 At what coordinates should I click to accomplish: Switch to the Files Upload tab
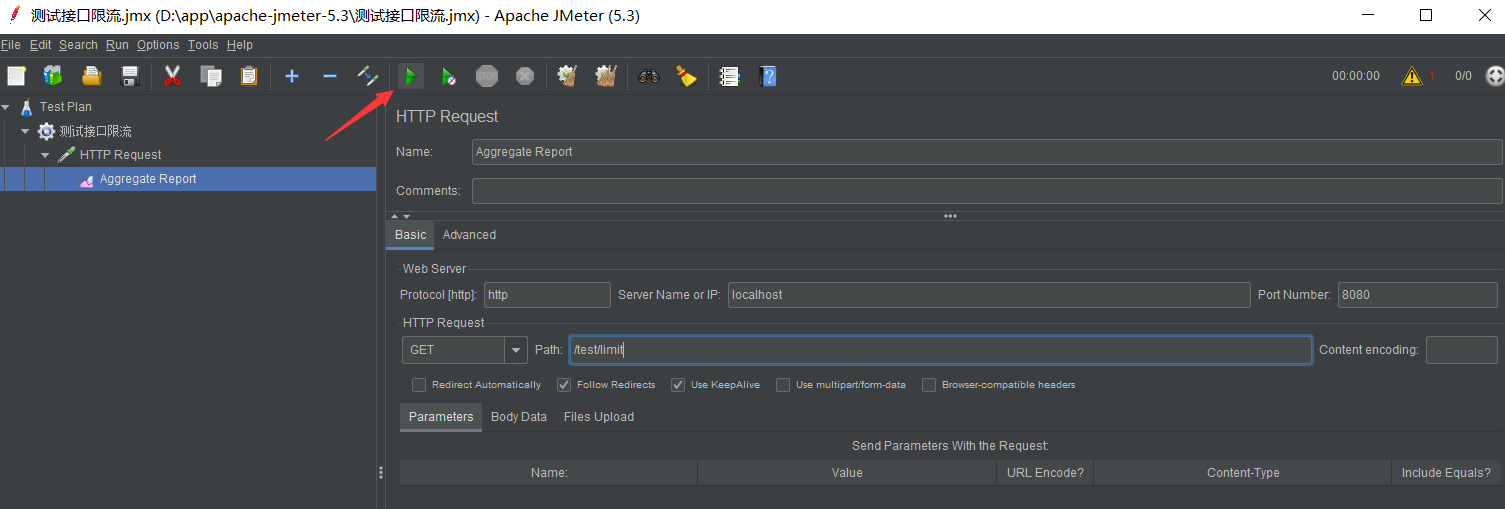pos(599,417)
